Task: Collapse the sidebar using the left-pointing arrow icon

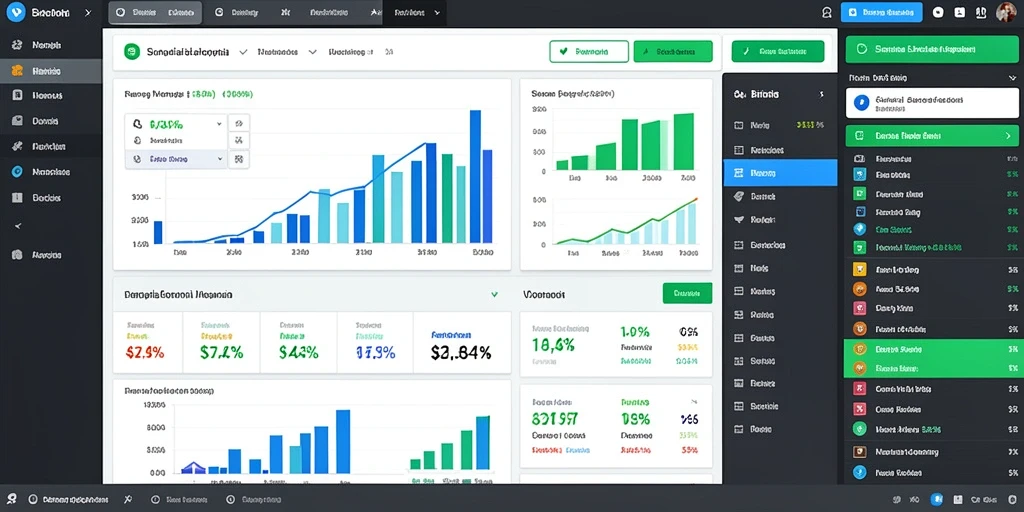Action: click(18, 226)
